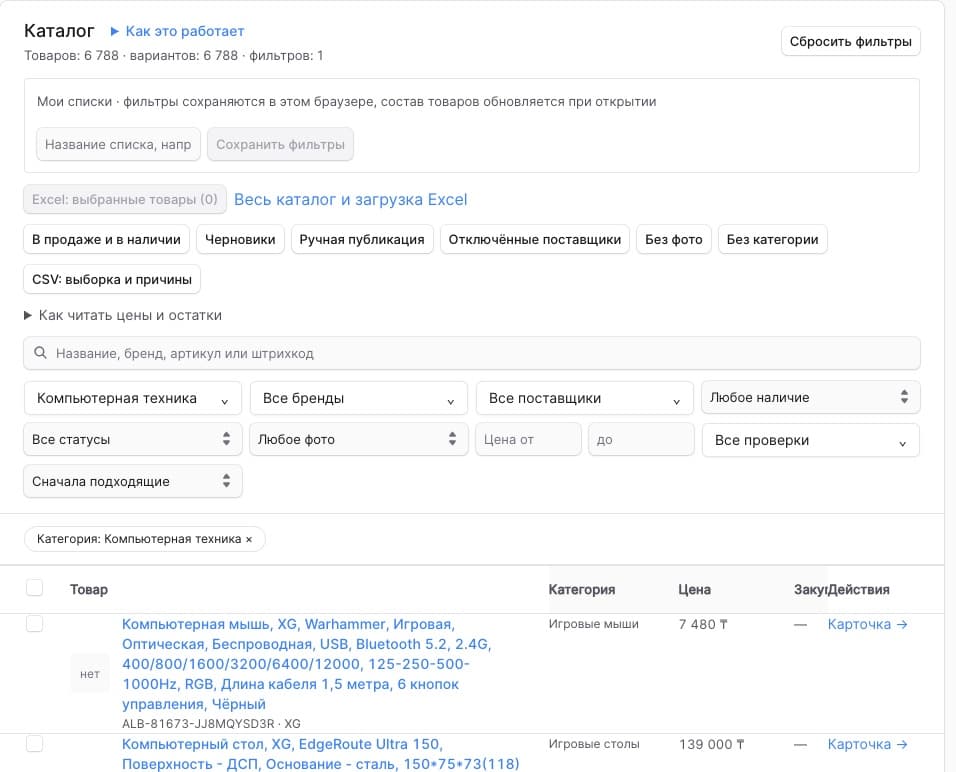Open "Весь каталог и загрузка Excel" link
This screenshot has height=772, width=956.
coord(351,199)
